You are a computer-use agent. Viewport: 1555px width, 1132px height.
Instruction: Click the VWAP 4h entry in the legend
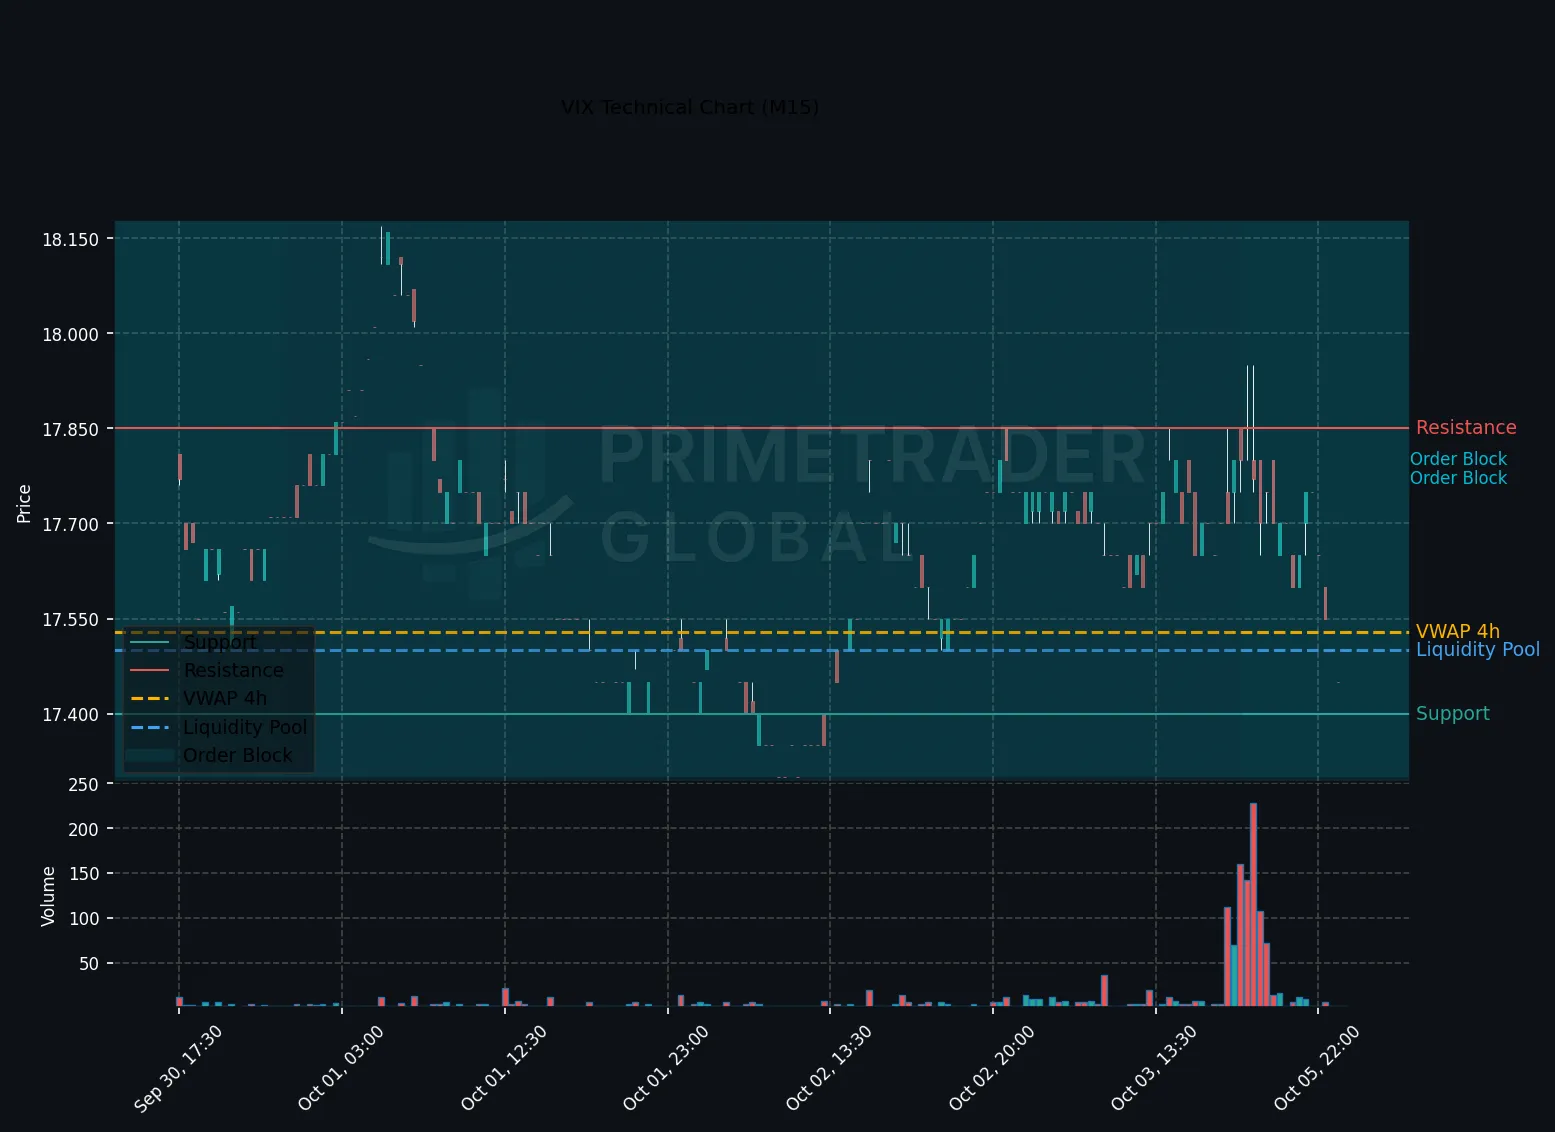[x=225, y=698]
